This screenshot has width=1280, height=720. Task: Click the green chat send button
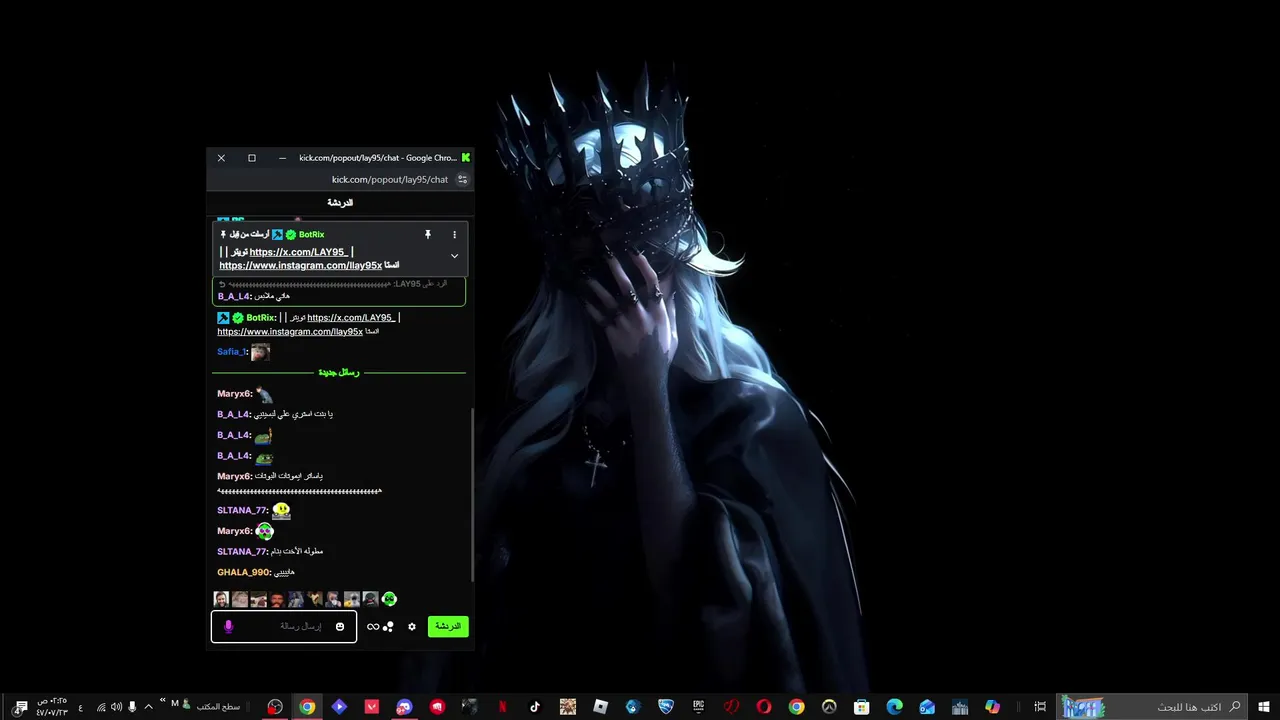(x=448, y=626)
